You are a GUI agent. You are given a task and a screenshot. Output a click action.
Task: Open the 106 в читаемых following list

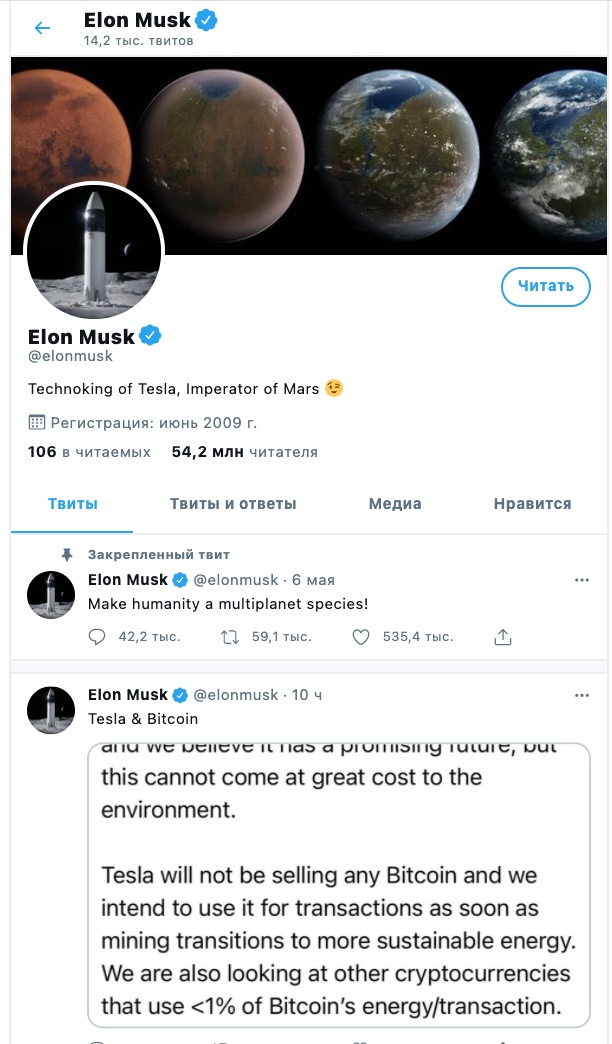click(89, 452)
